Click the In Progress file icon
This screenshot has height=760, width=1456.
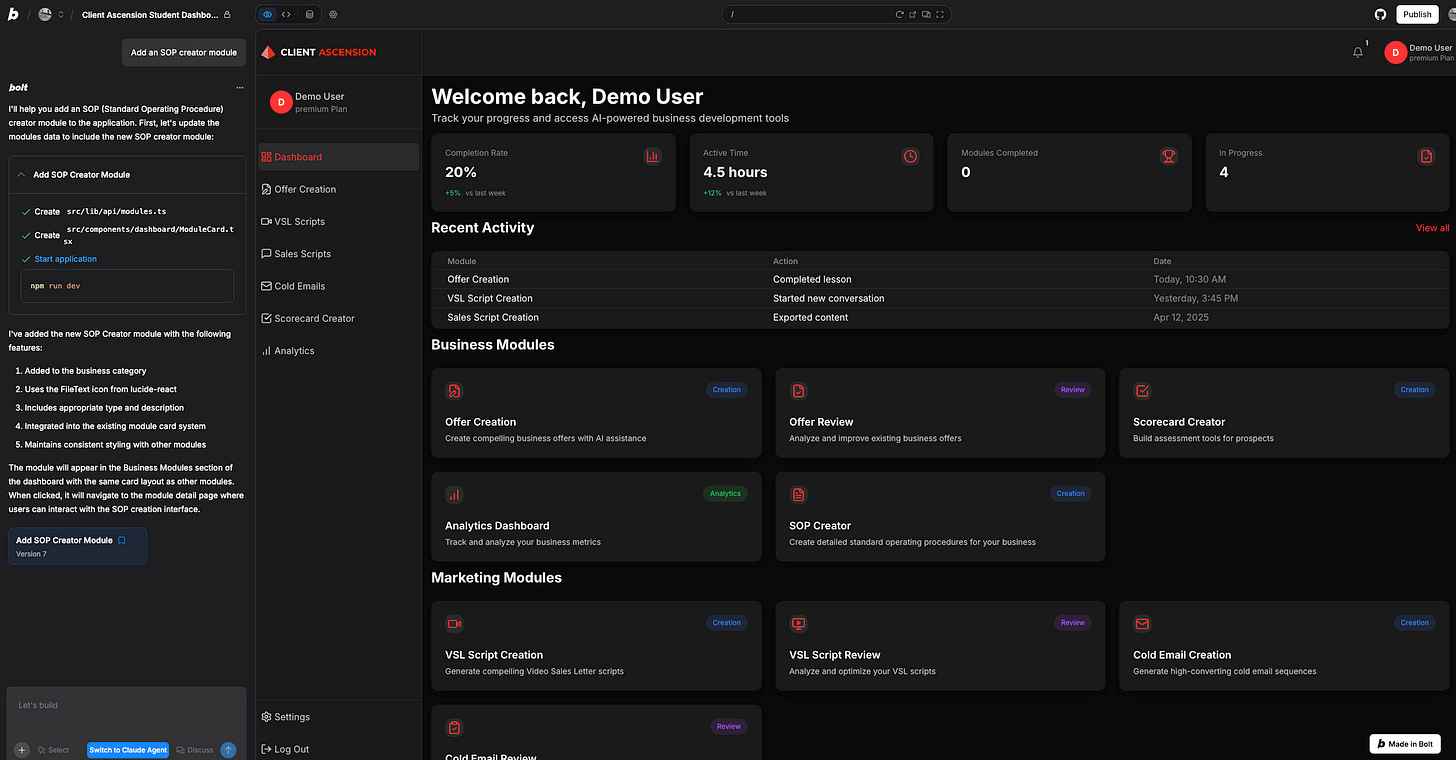[x=1426, y=156]
